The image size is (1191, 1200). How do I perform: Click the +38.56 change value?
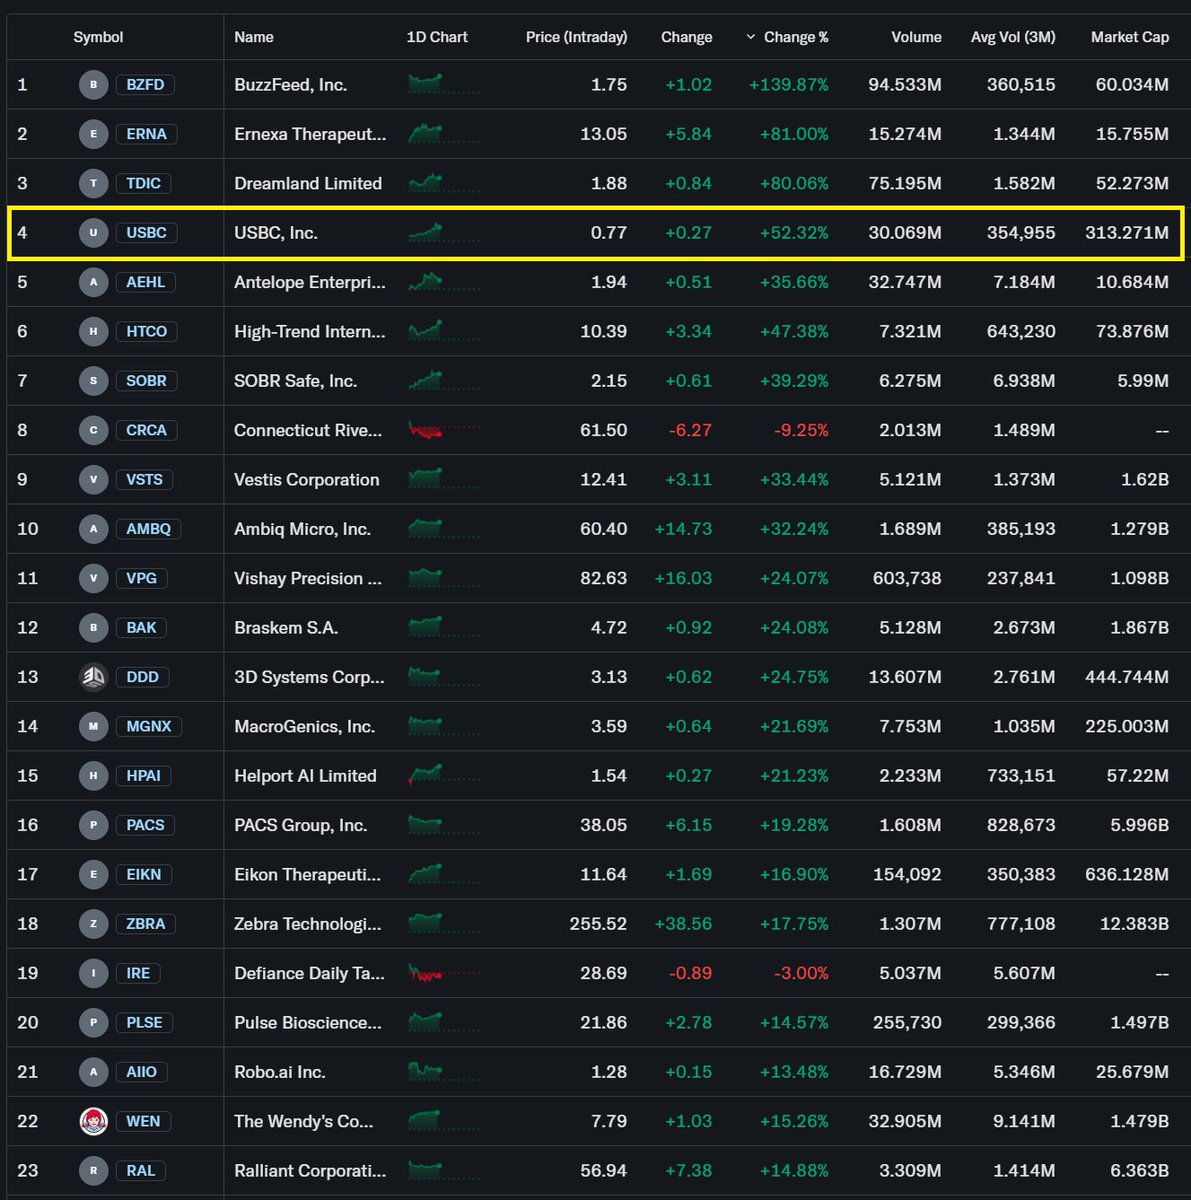684,924
